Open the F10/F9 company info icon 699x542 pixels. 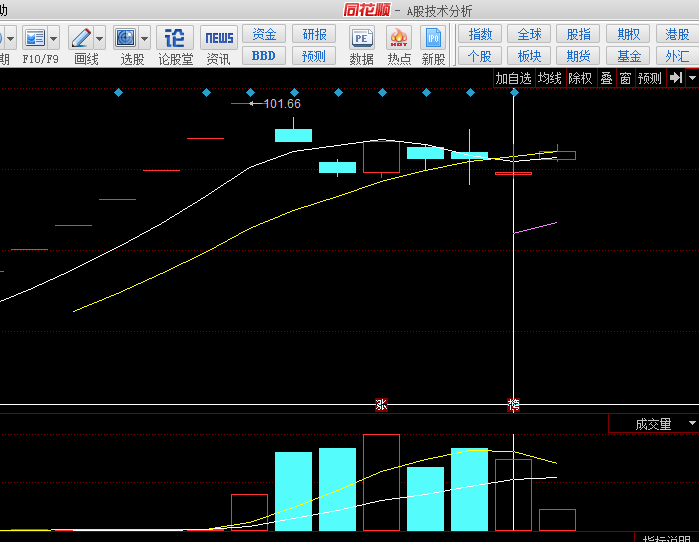(x=35, y=39)
